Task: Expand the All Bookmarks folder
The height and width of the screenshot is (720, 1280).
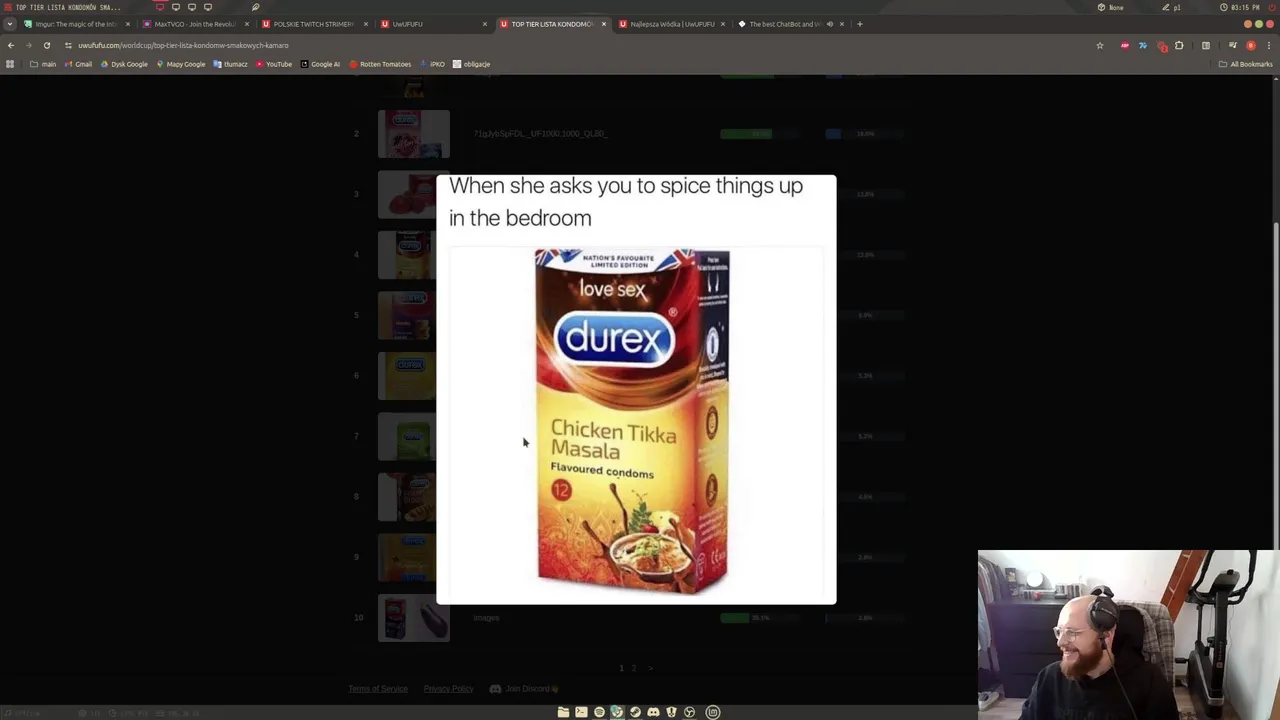Action: coord(1245,64)
